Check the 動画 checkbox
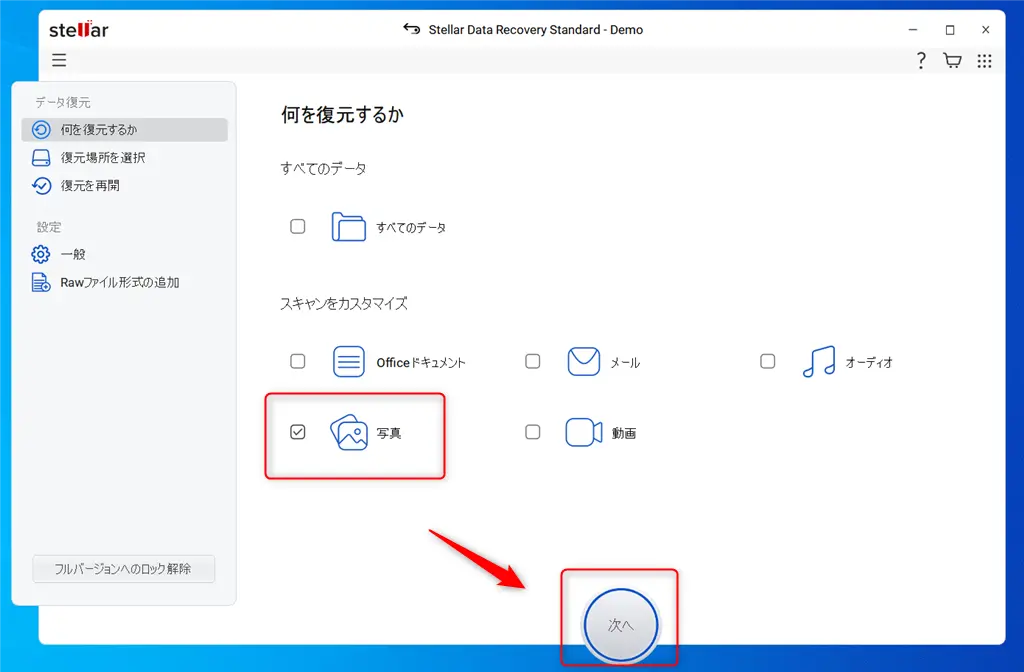The height and width of the screenshot is (672, 1024). [533, 432]
